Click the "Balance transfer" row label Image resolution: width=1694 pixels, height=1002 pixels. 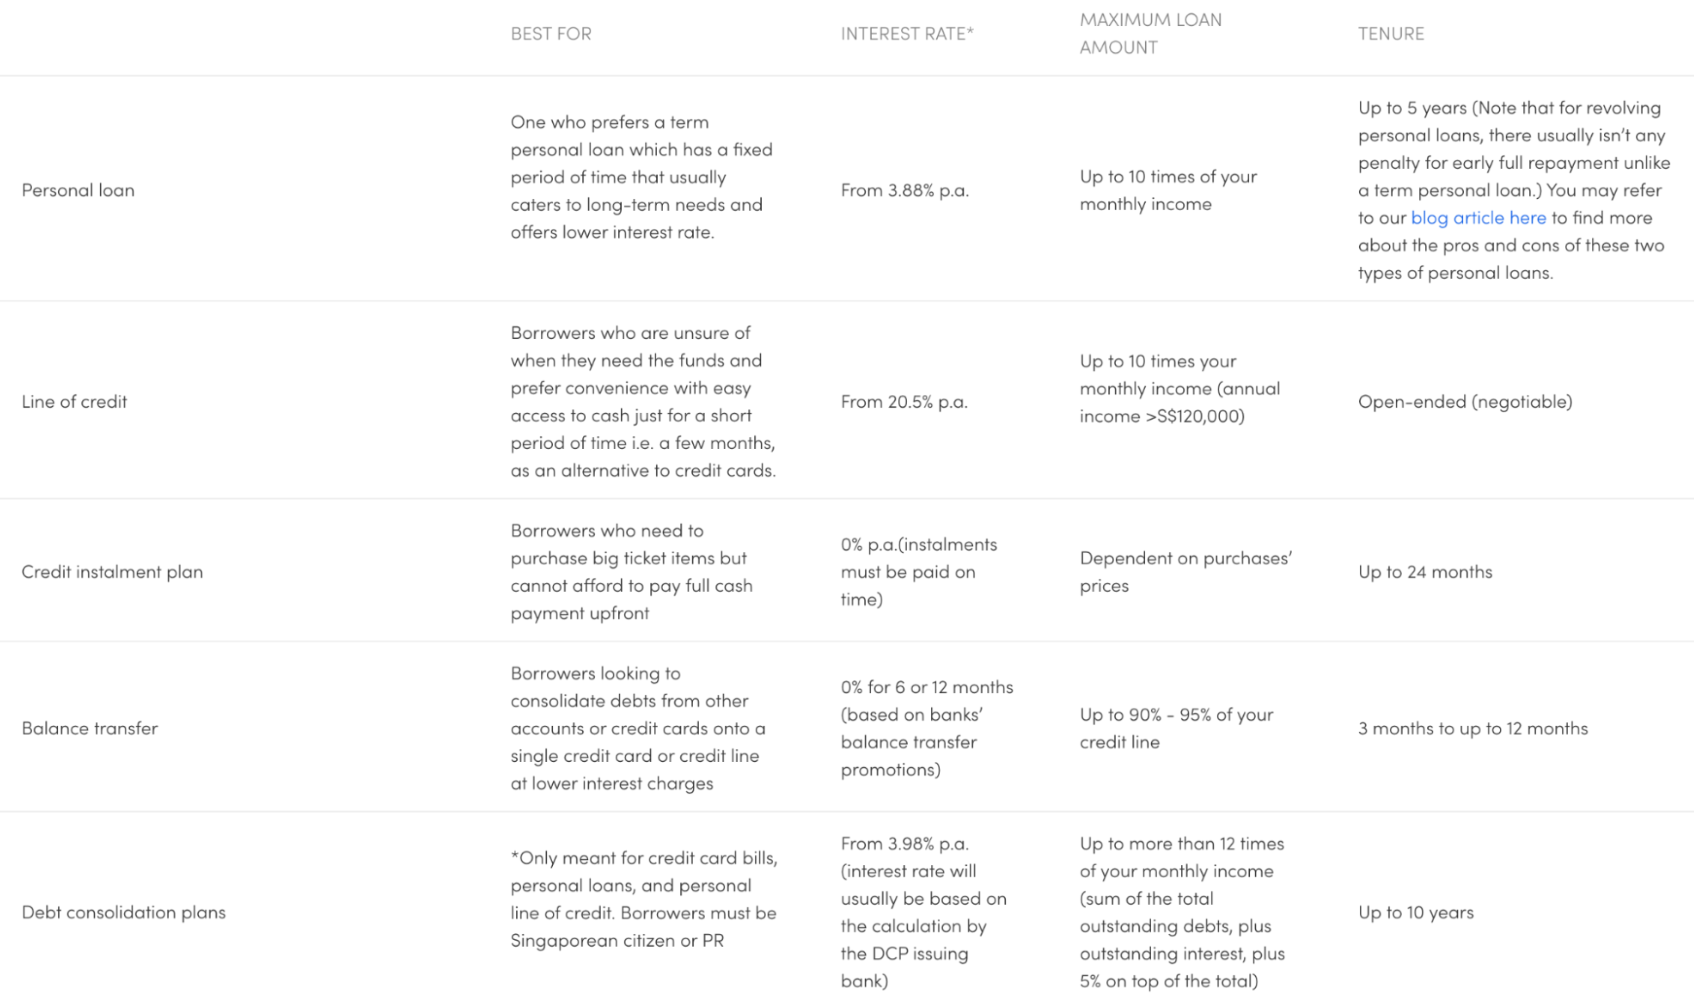point(90,729)
